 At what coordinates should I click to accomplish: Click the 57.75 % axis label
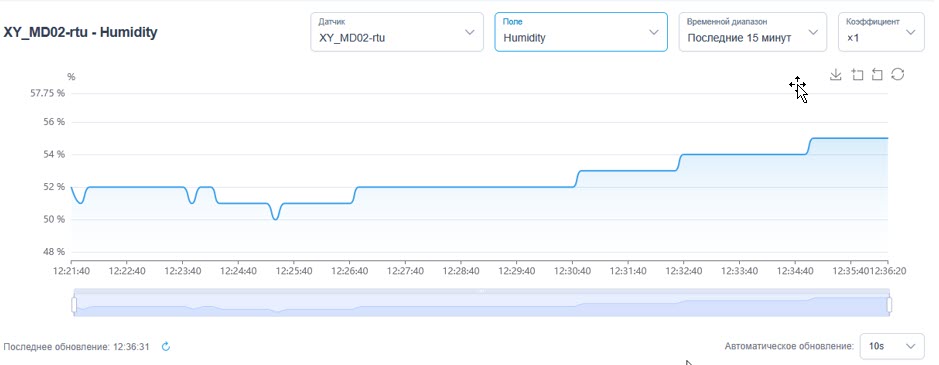point(47,93)
